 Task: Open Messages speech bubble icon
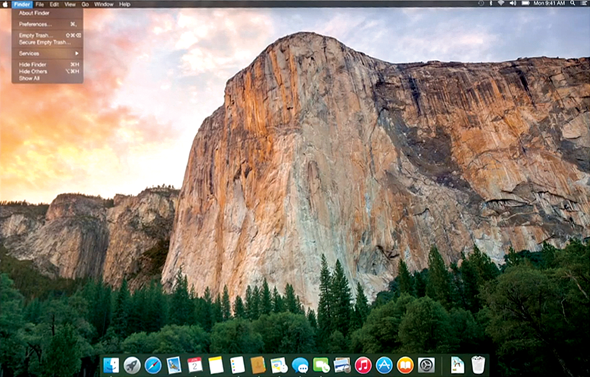(x=300, y=365)
